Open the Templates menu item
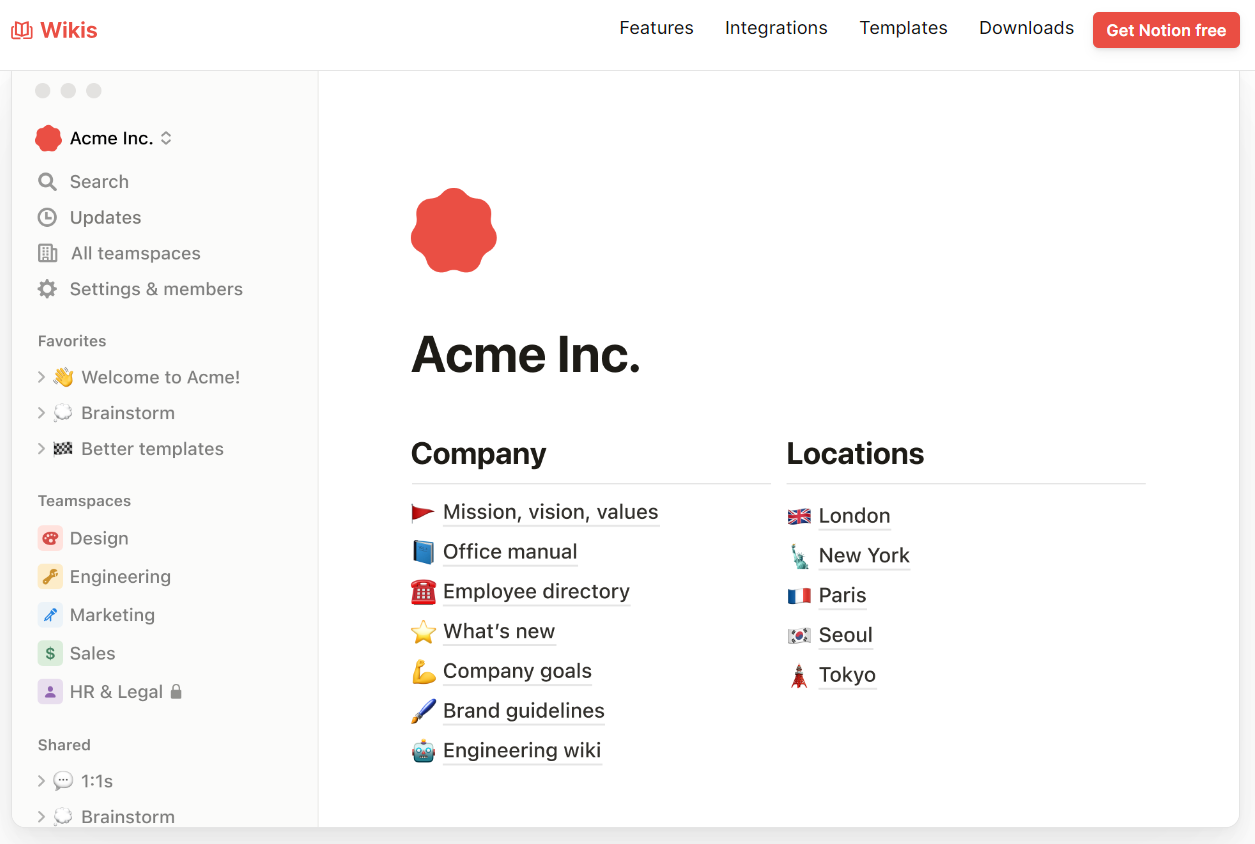The height and width of the screenshot is (844, 1255). [903, 29]
